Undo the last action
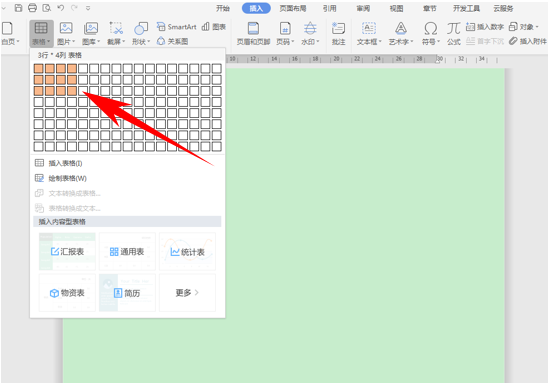 pos(60,8)
